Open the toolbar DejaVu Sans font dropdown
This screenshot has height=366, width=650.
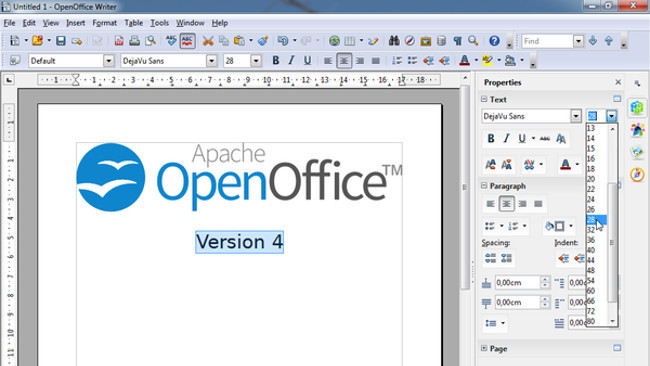(211, 61)
